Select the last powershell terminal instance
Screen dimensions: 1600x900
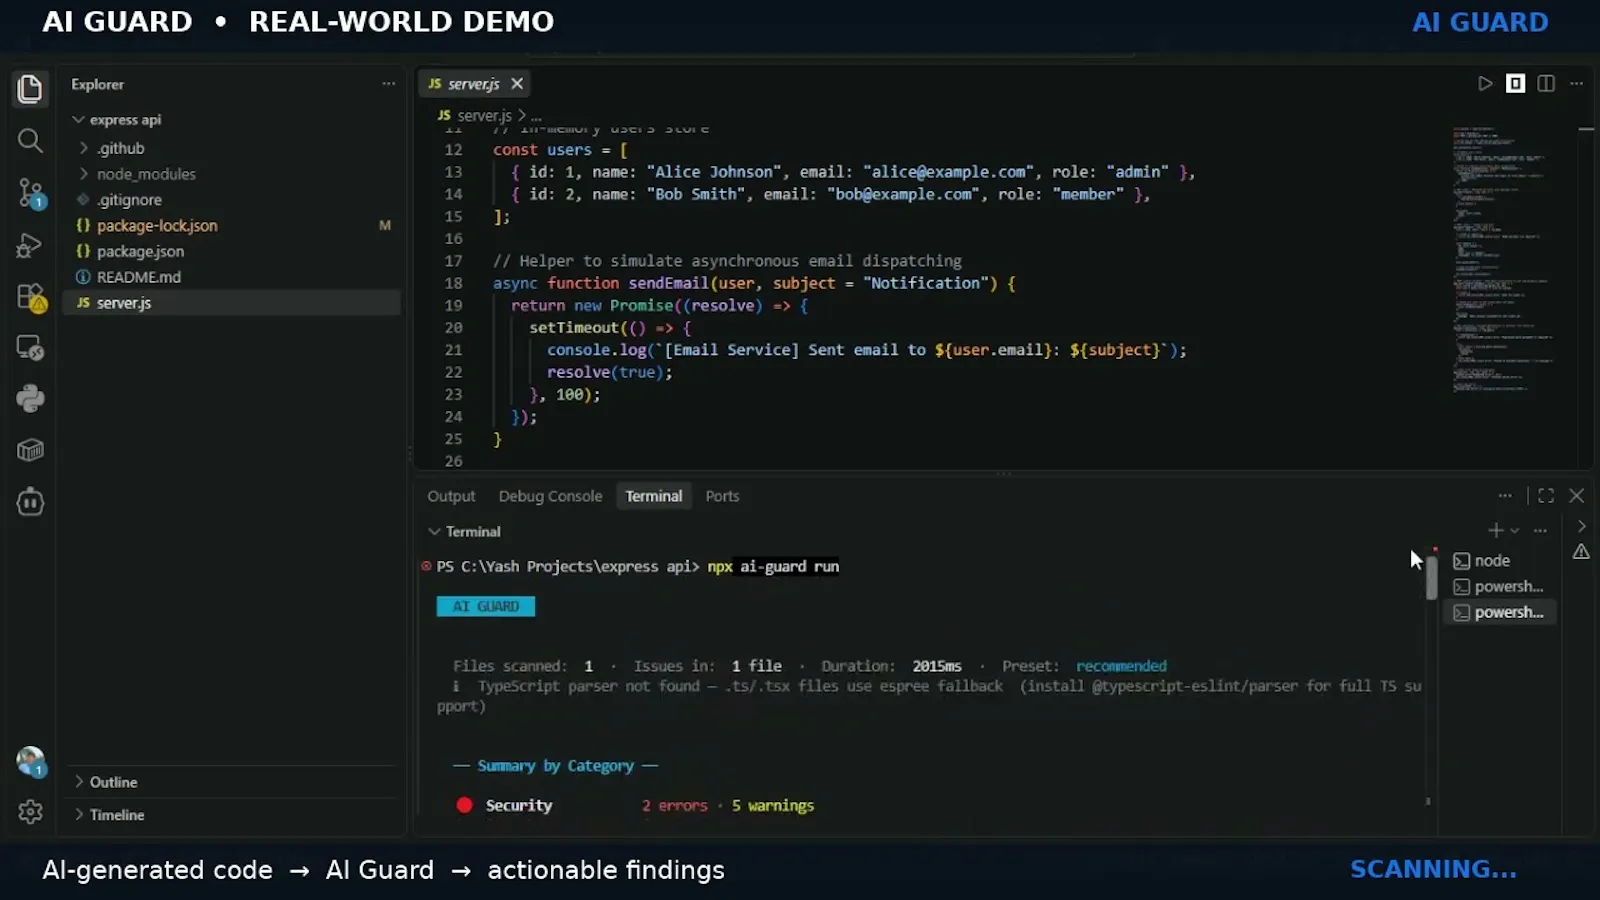pos(1498,612)
